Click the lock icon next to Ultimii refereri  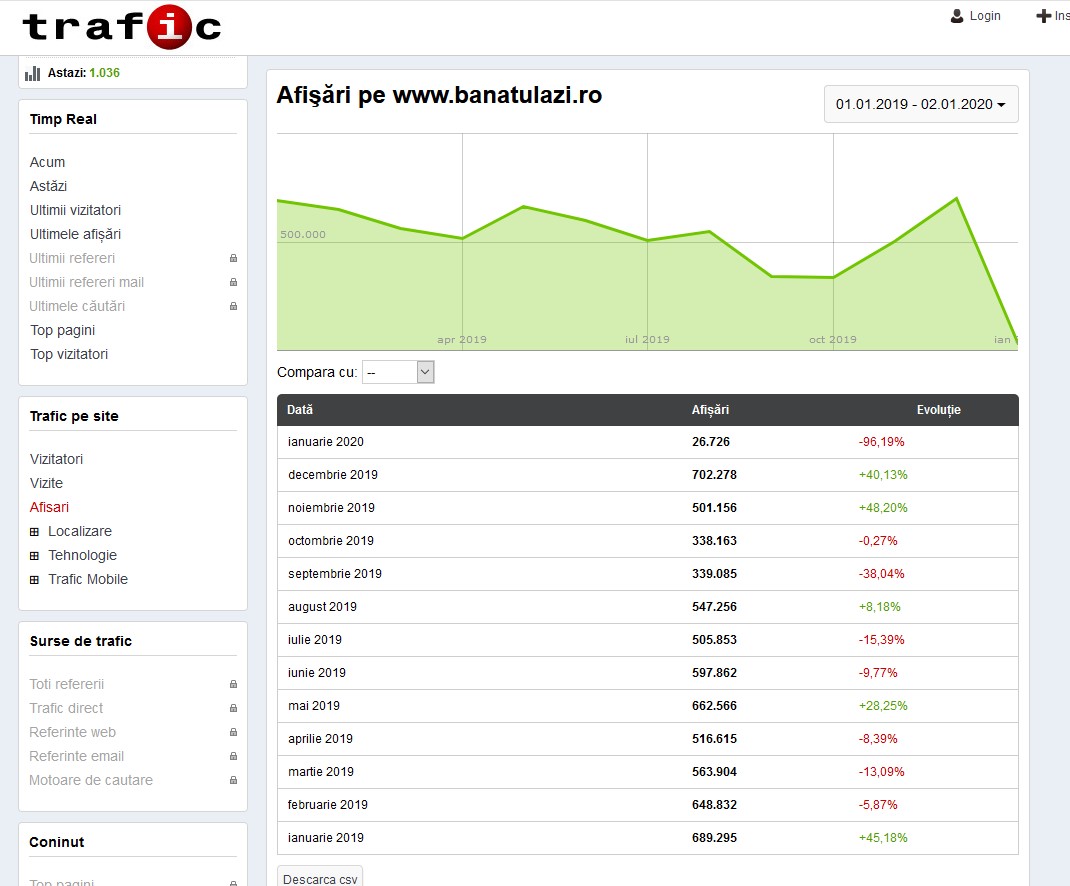pos(233,258)
